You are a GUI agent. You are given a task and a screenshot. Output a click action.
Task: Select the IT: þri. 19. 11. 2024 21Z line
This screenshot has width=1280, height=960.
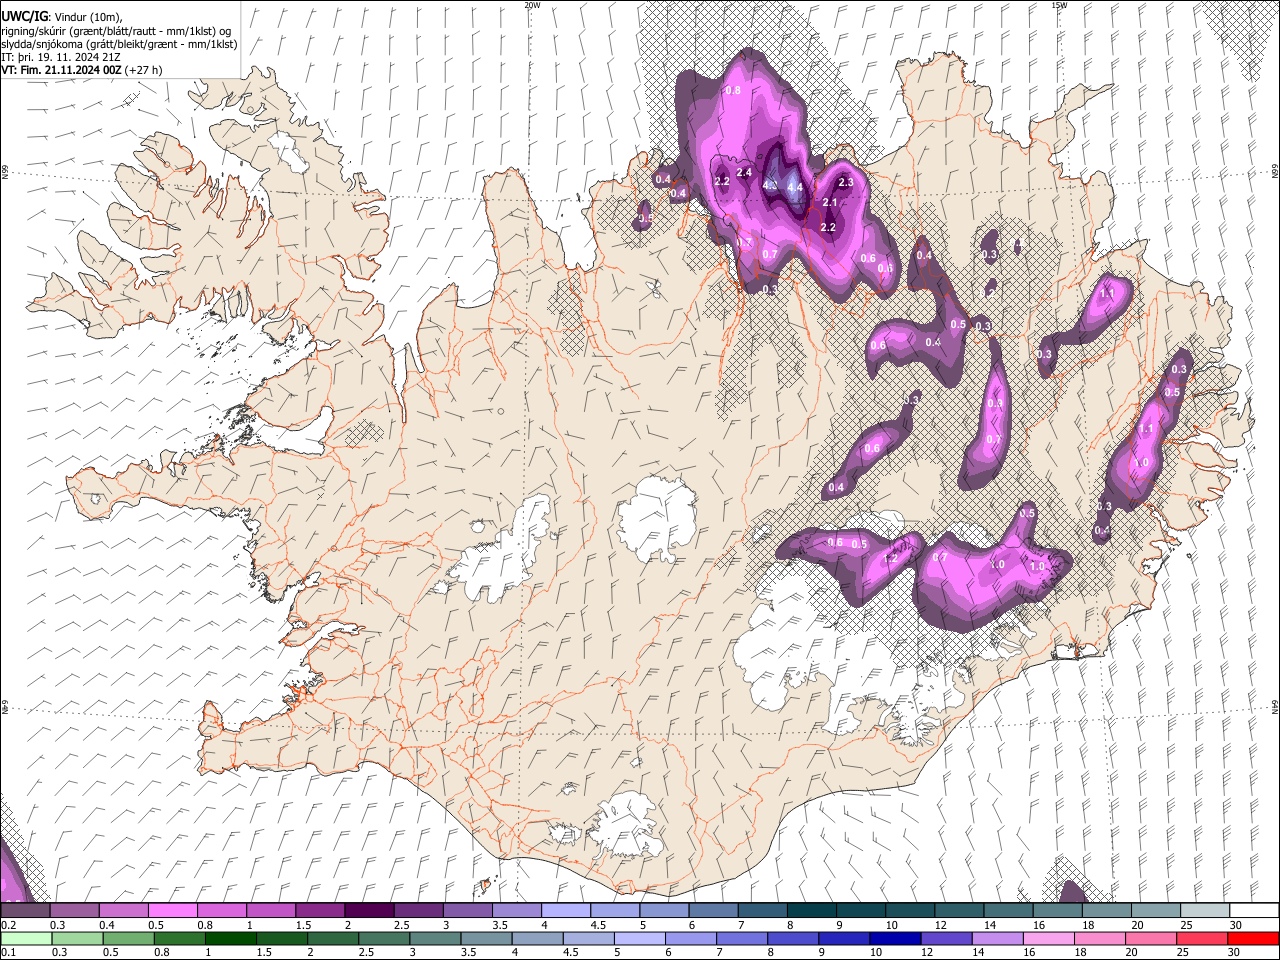tap(62, 57)
